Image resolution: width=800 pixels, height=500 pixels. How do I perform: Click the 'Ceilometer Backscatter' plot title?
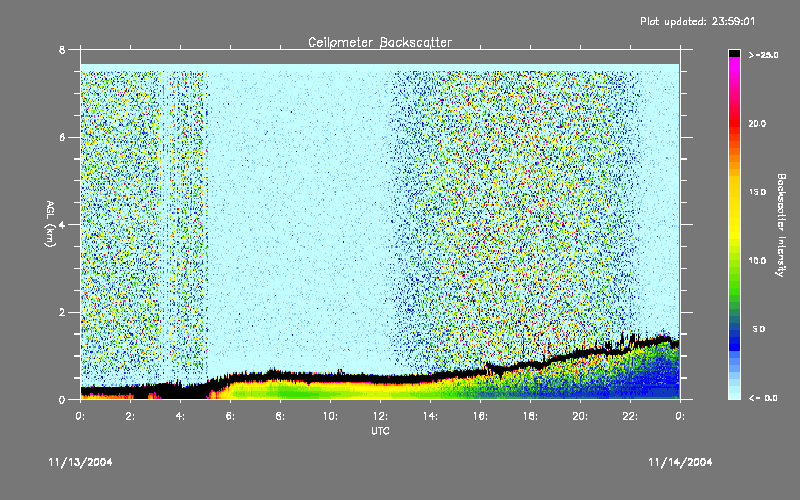[380, 42]
